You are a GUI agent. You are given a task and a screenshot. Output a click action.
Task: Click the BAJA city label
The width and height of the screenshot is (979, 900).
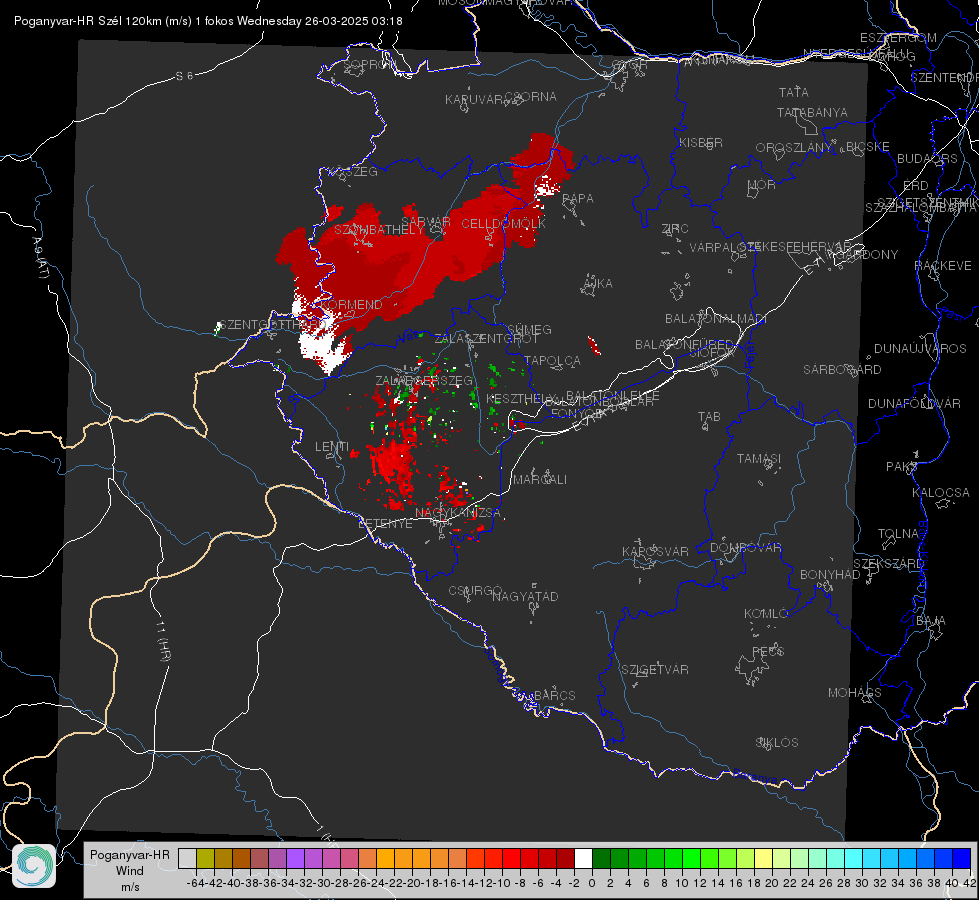click(931, 621)
